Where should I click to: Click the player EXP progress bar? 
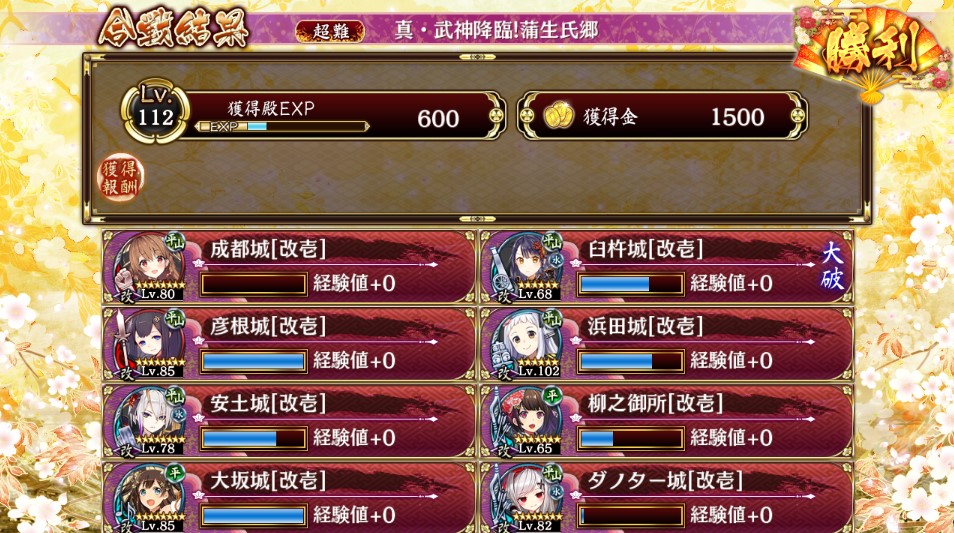click(283, 127)
